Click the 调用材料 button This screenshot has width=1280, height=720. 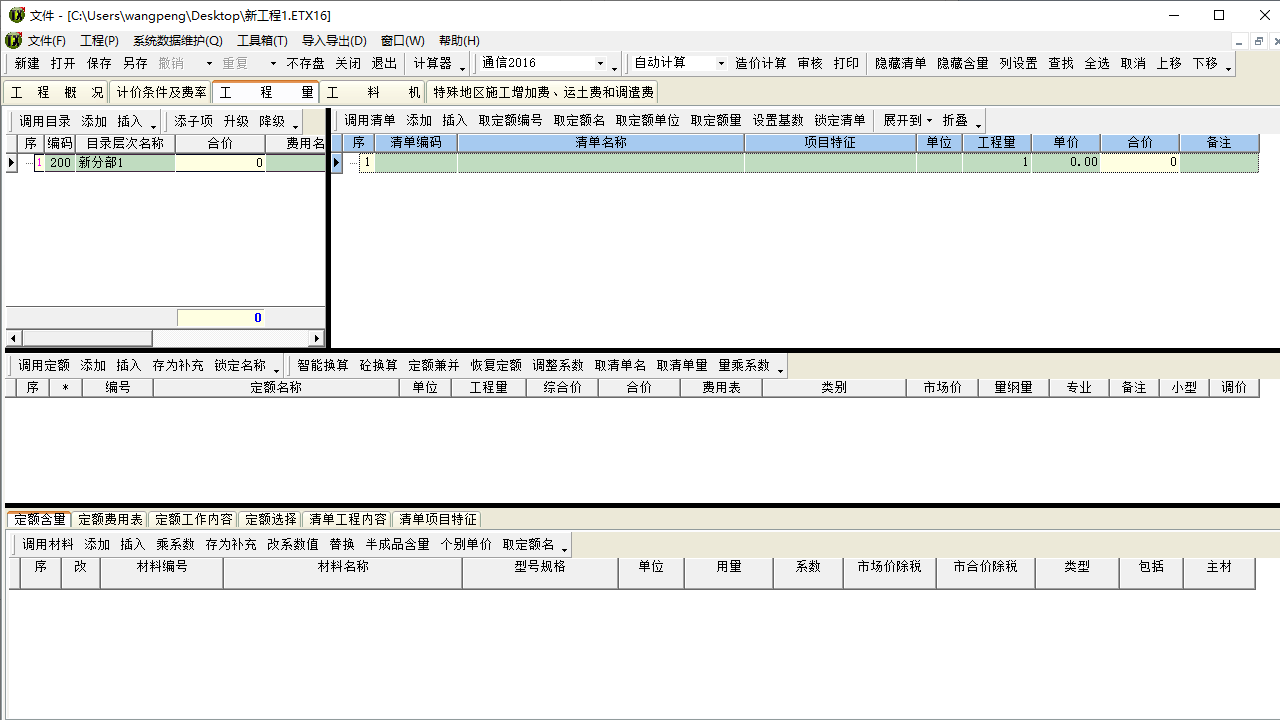tap(48, 545)
